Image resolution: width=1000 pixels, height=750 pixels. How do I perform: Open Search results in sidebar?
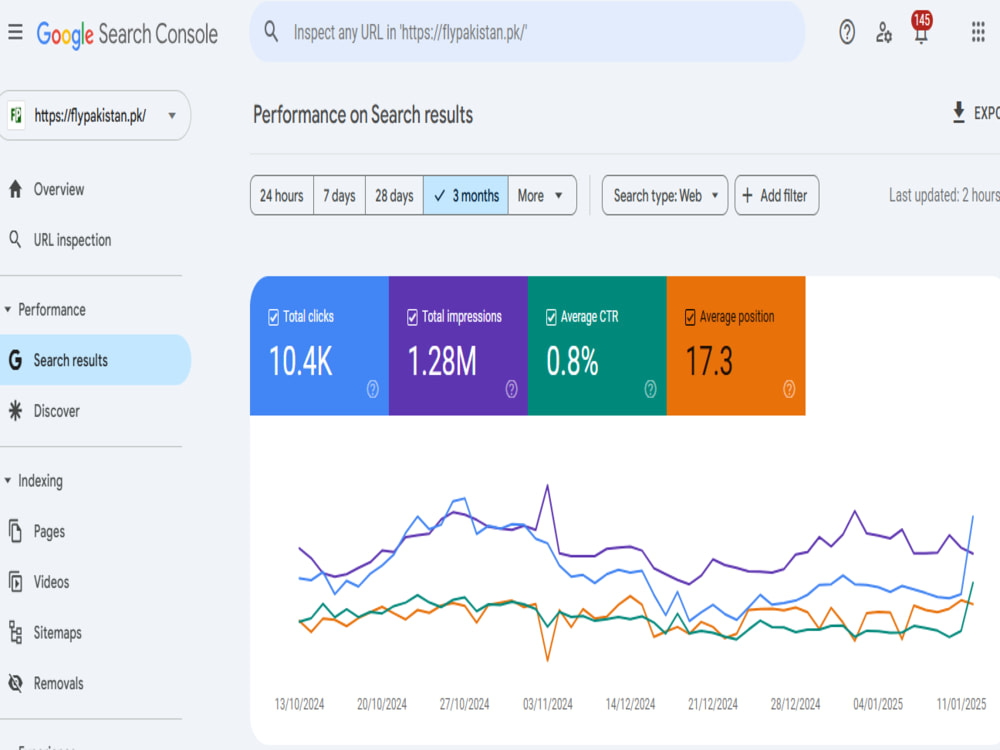point(94,360)
